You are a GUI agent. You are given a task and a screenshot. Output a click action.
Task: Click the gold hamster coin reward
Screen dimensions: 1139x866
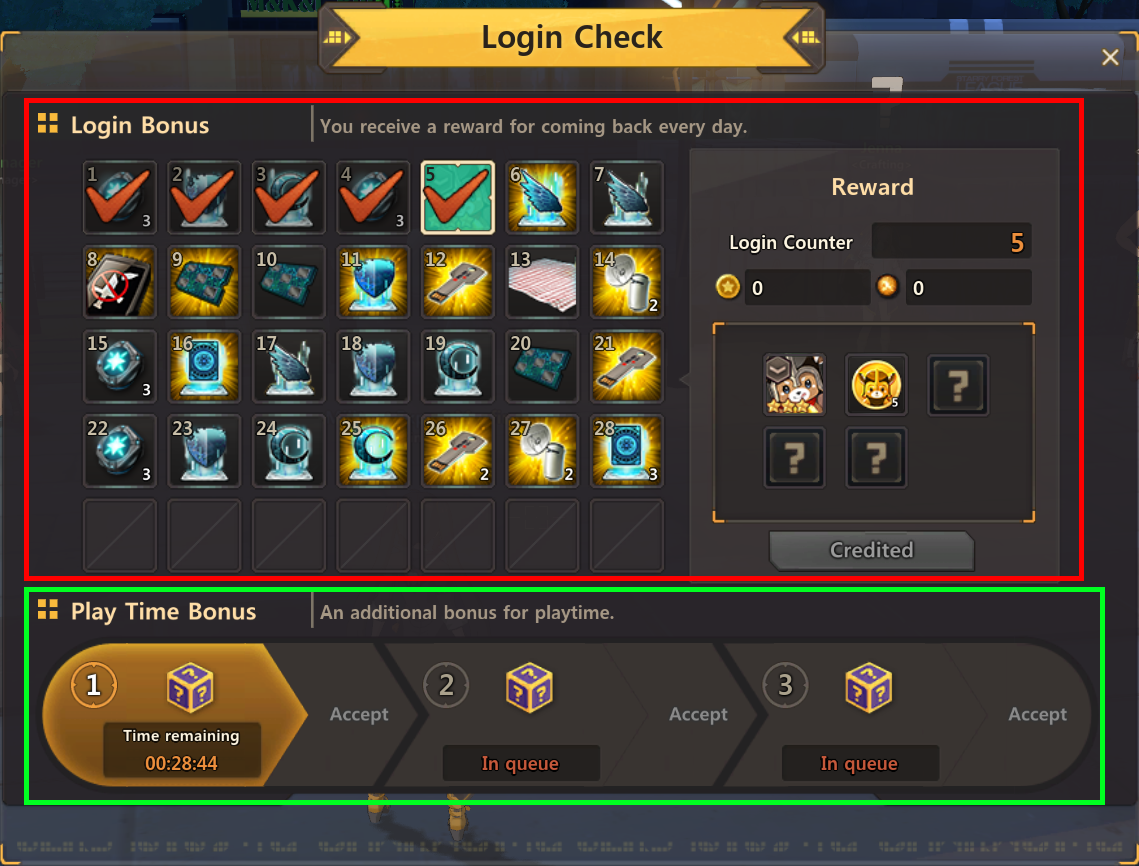click(876, 384)
